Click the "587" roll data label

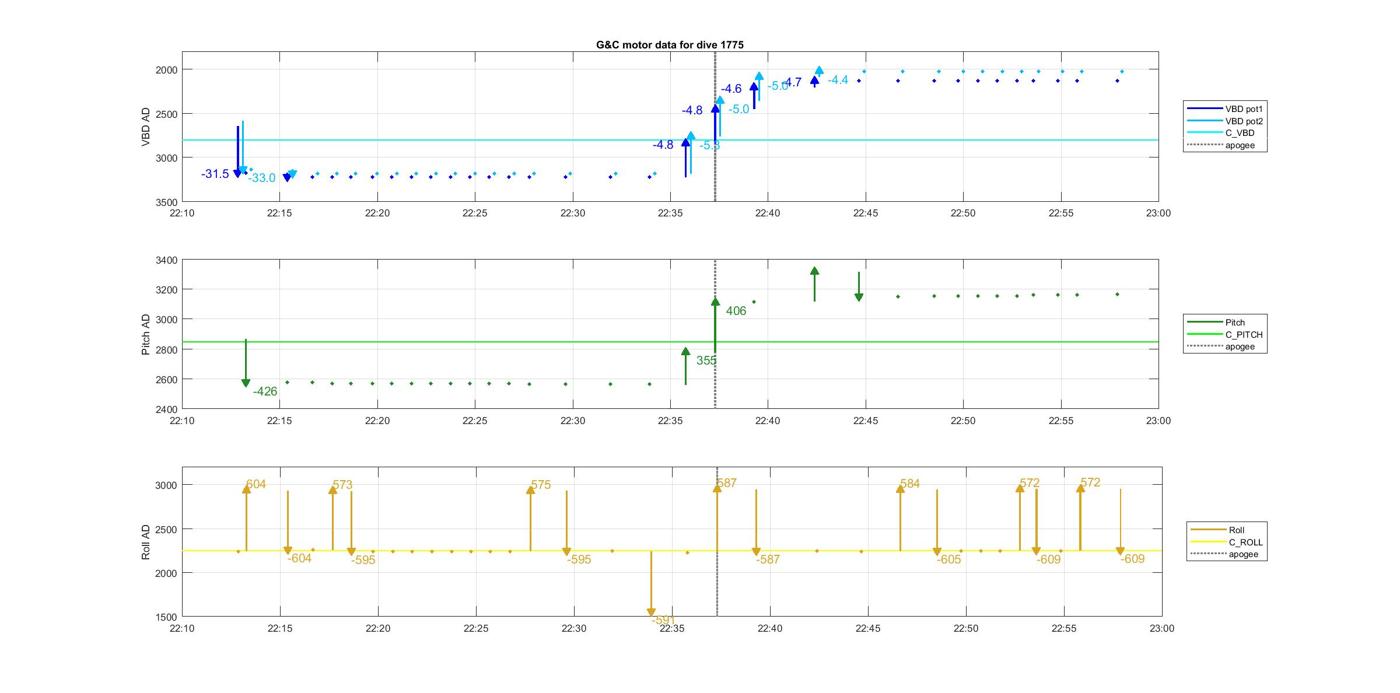pyautogui.click(x=726, y=484)
